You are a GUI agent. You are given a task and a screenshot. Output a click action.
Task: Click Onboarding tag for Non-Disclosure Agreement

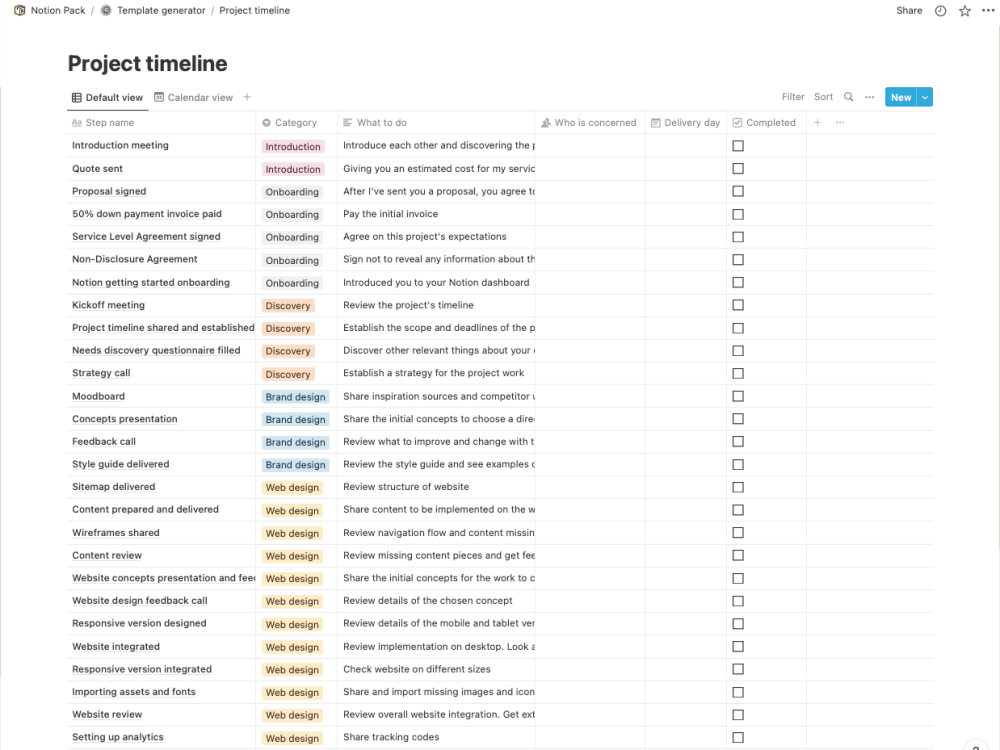(x=292, y=260)
